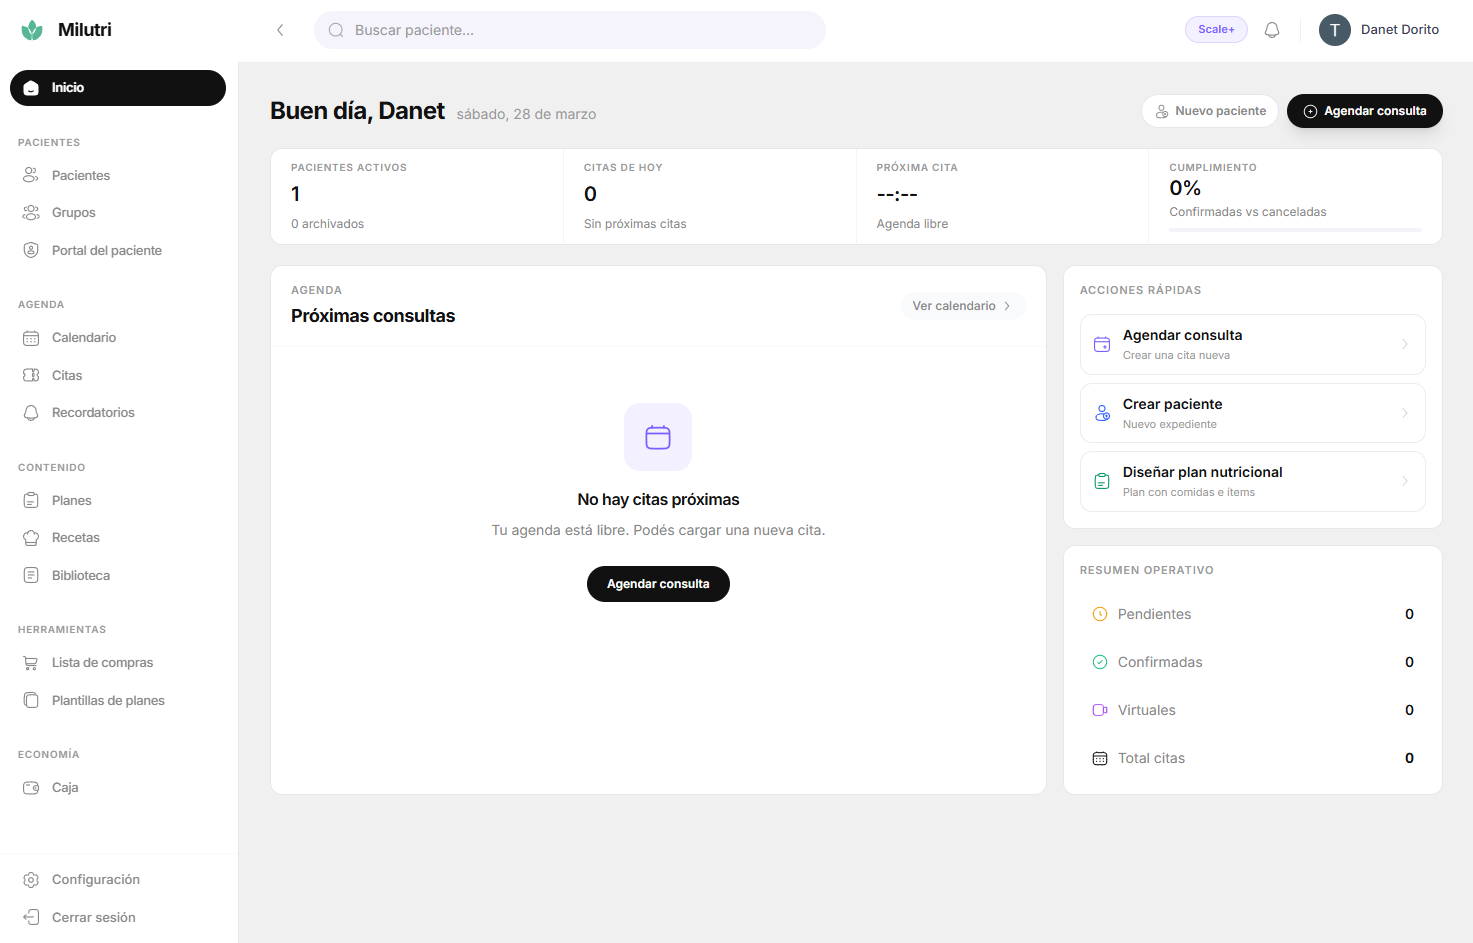Click the Virtuales video camera icon
The width and height of the screenshot is (1473, 943).
(x=1100, y=710)
